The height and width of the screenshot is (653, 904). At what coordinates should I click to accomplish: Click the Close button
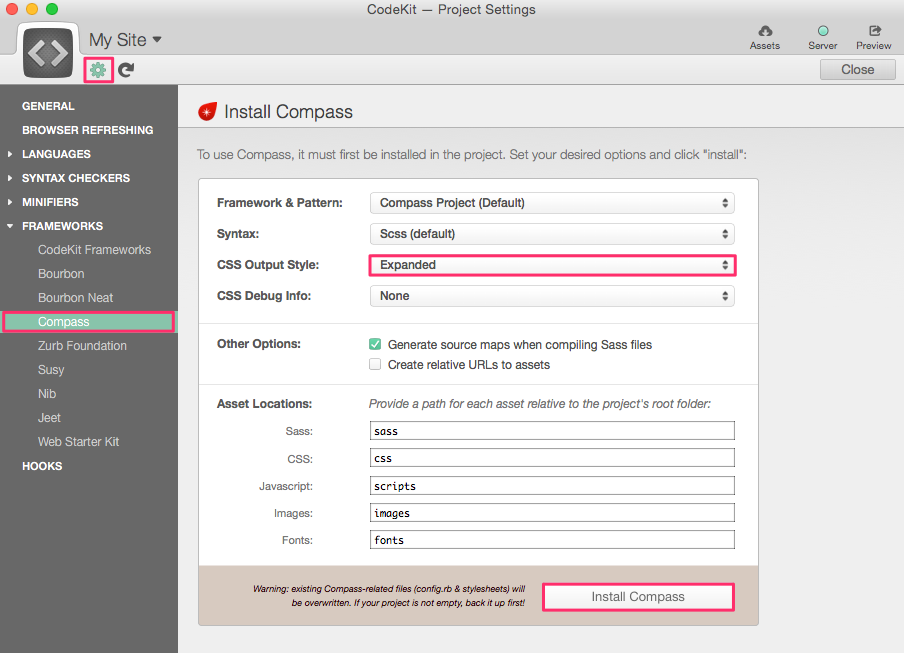coord(858,70)
